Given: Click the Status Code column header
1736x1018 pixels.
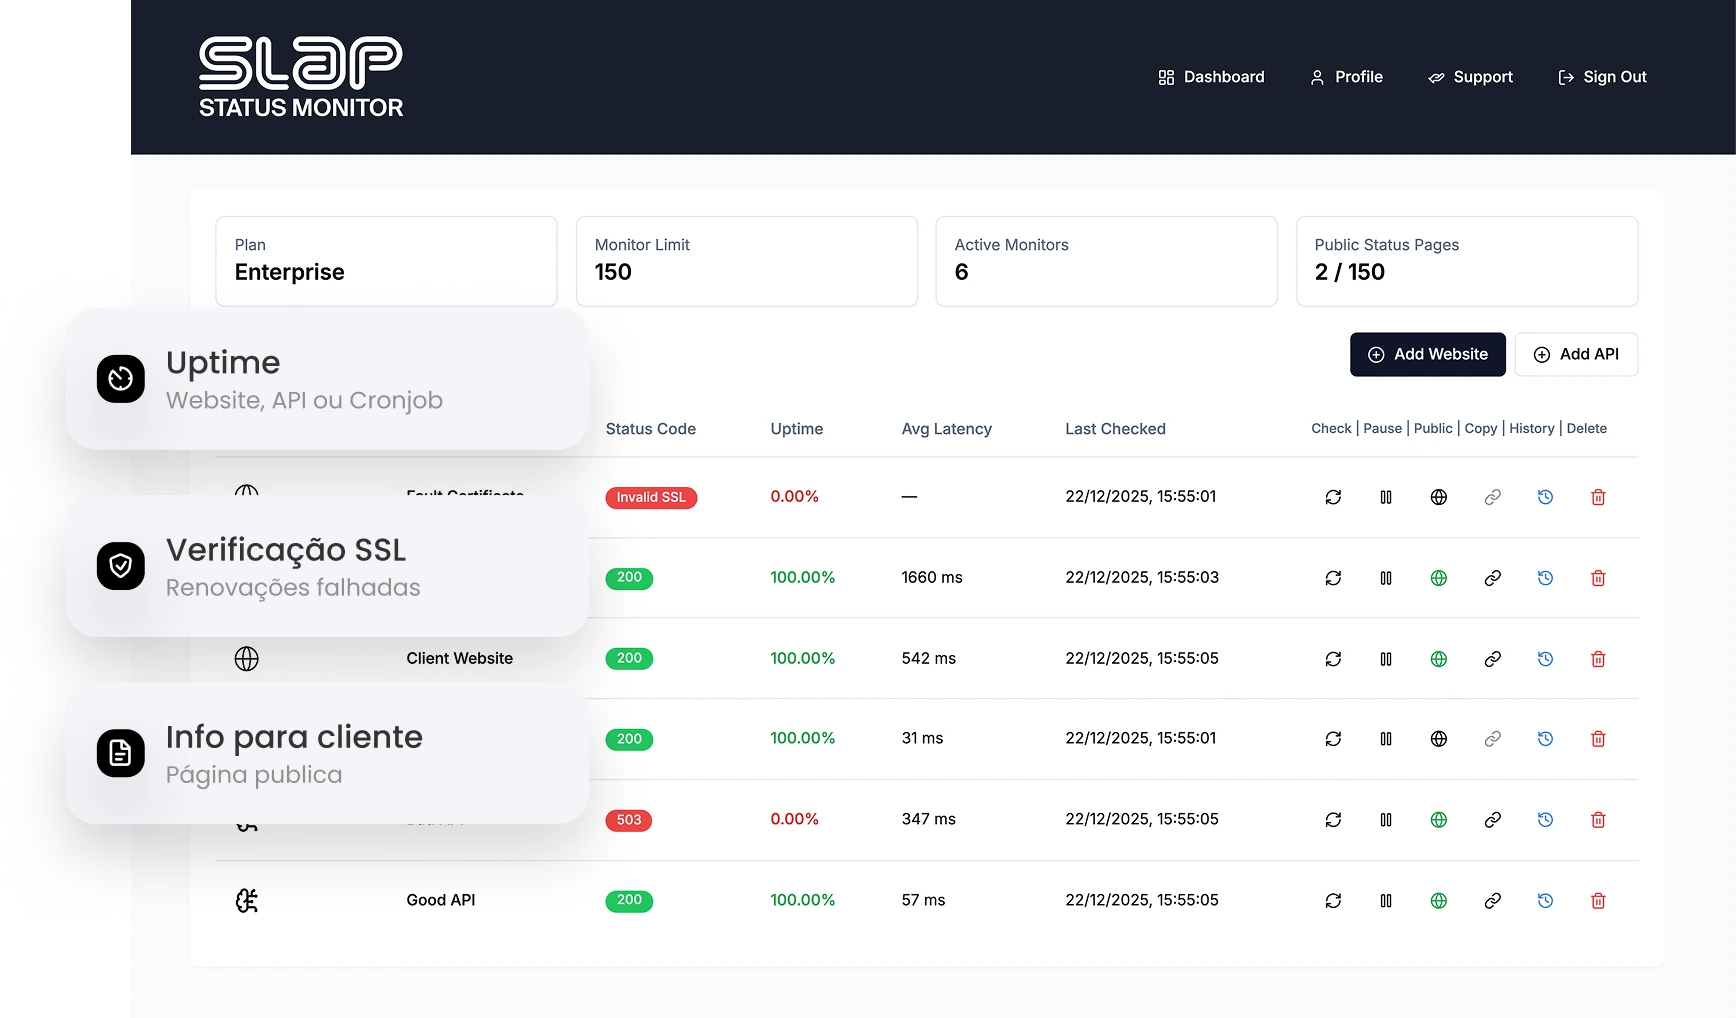Looking at the screenshot, I should pyautogui.click(x=650, y=429).
